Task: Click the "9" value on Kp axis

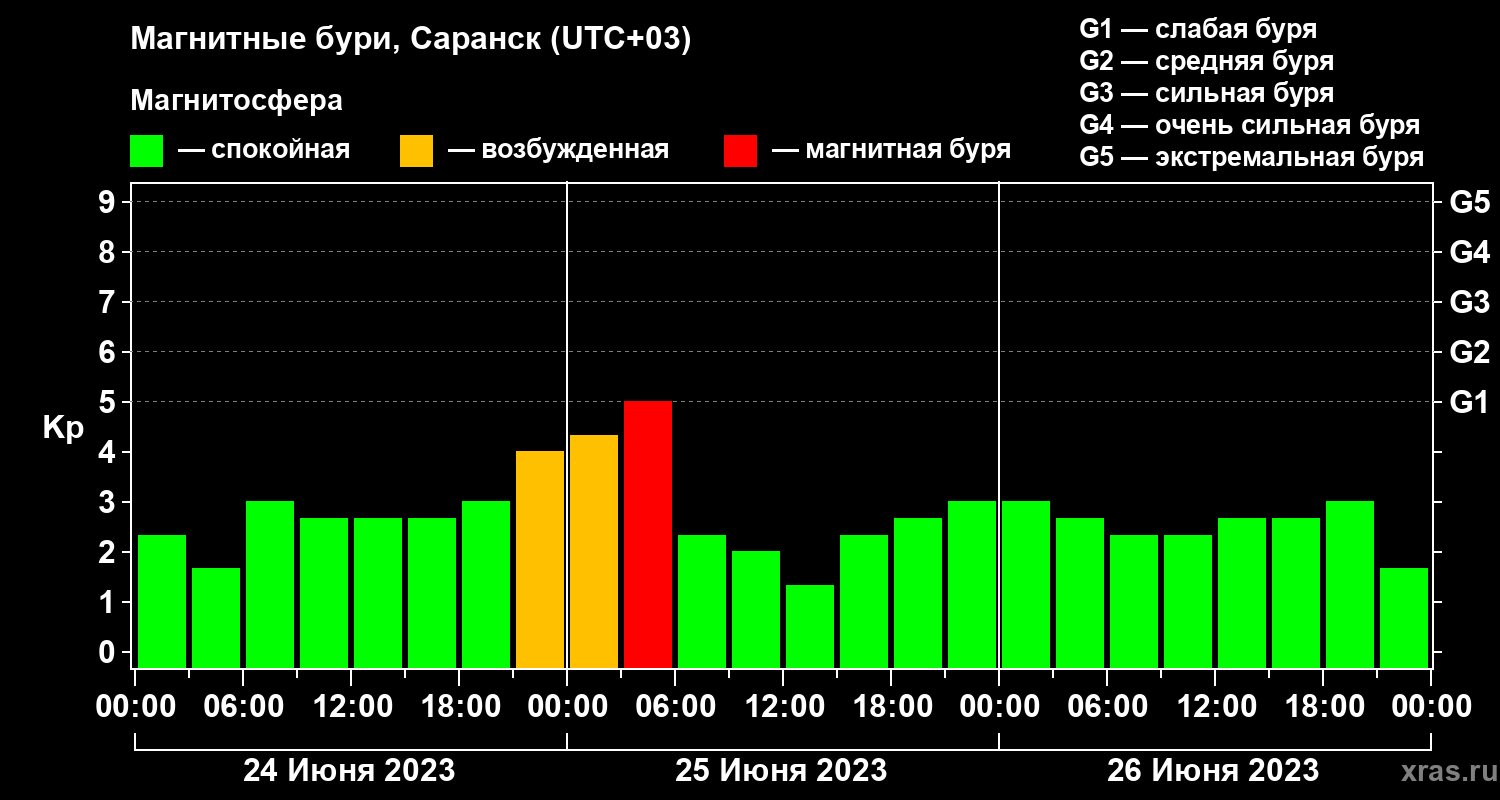Action: [109, 202]
